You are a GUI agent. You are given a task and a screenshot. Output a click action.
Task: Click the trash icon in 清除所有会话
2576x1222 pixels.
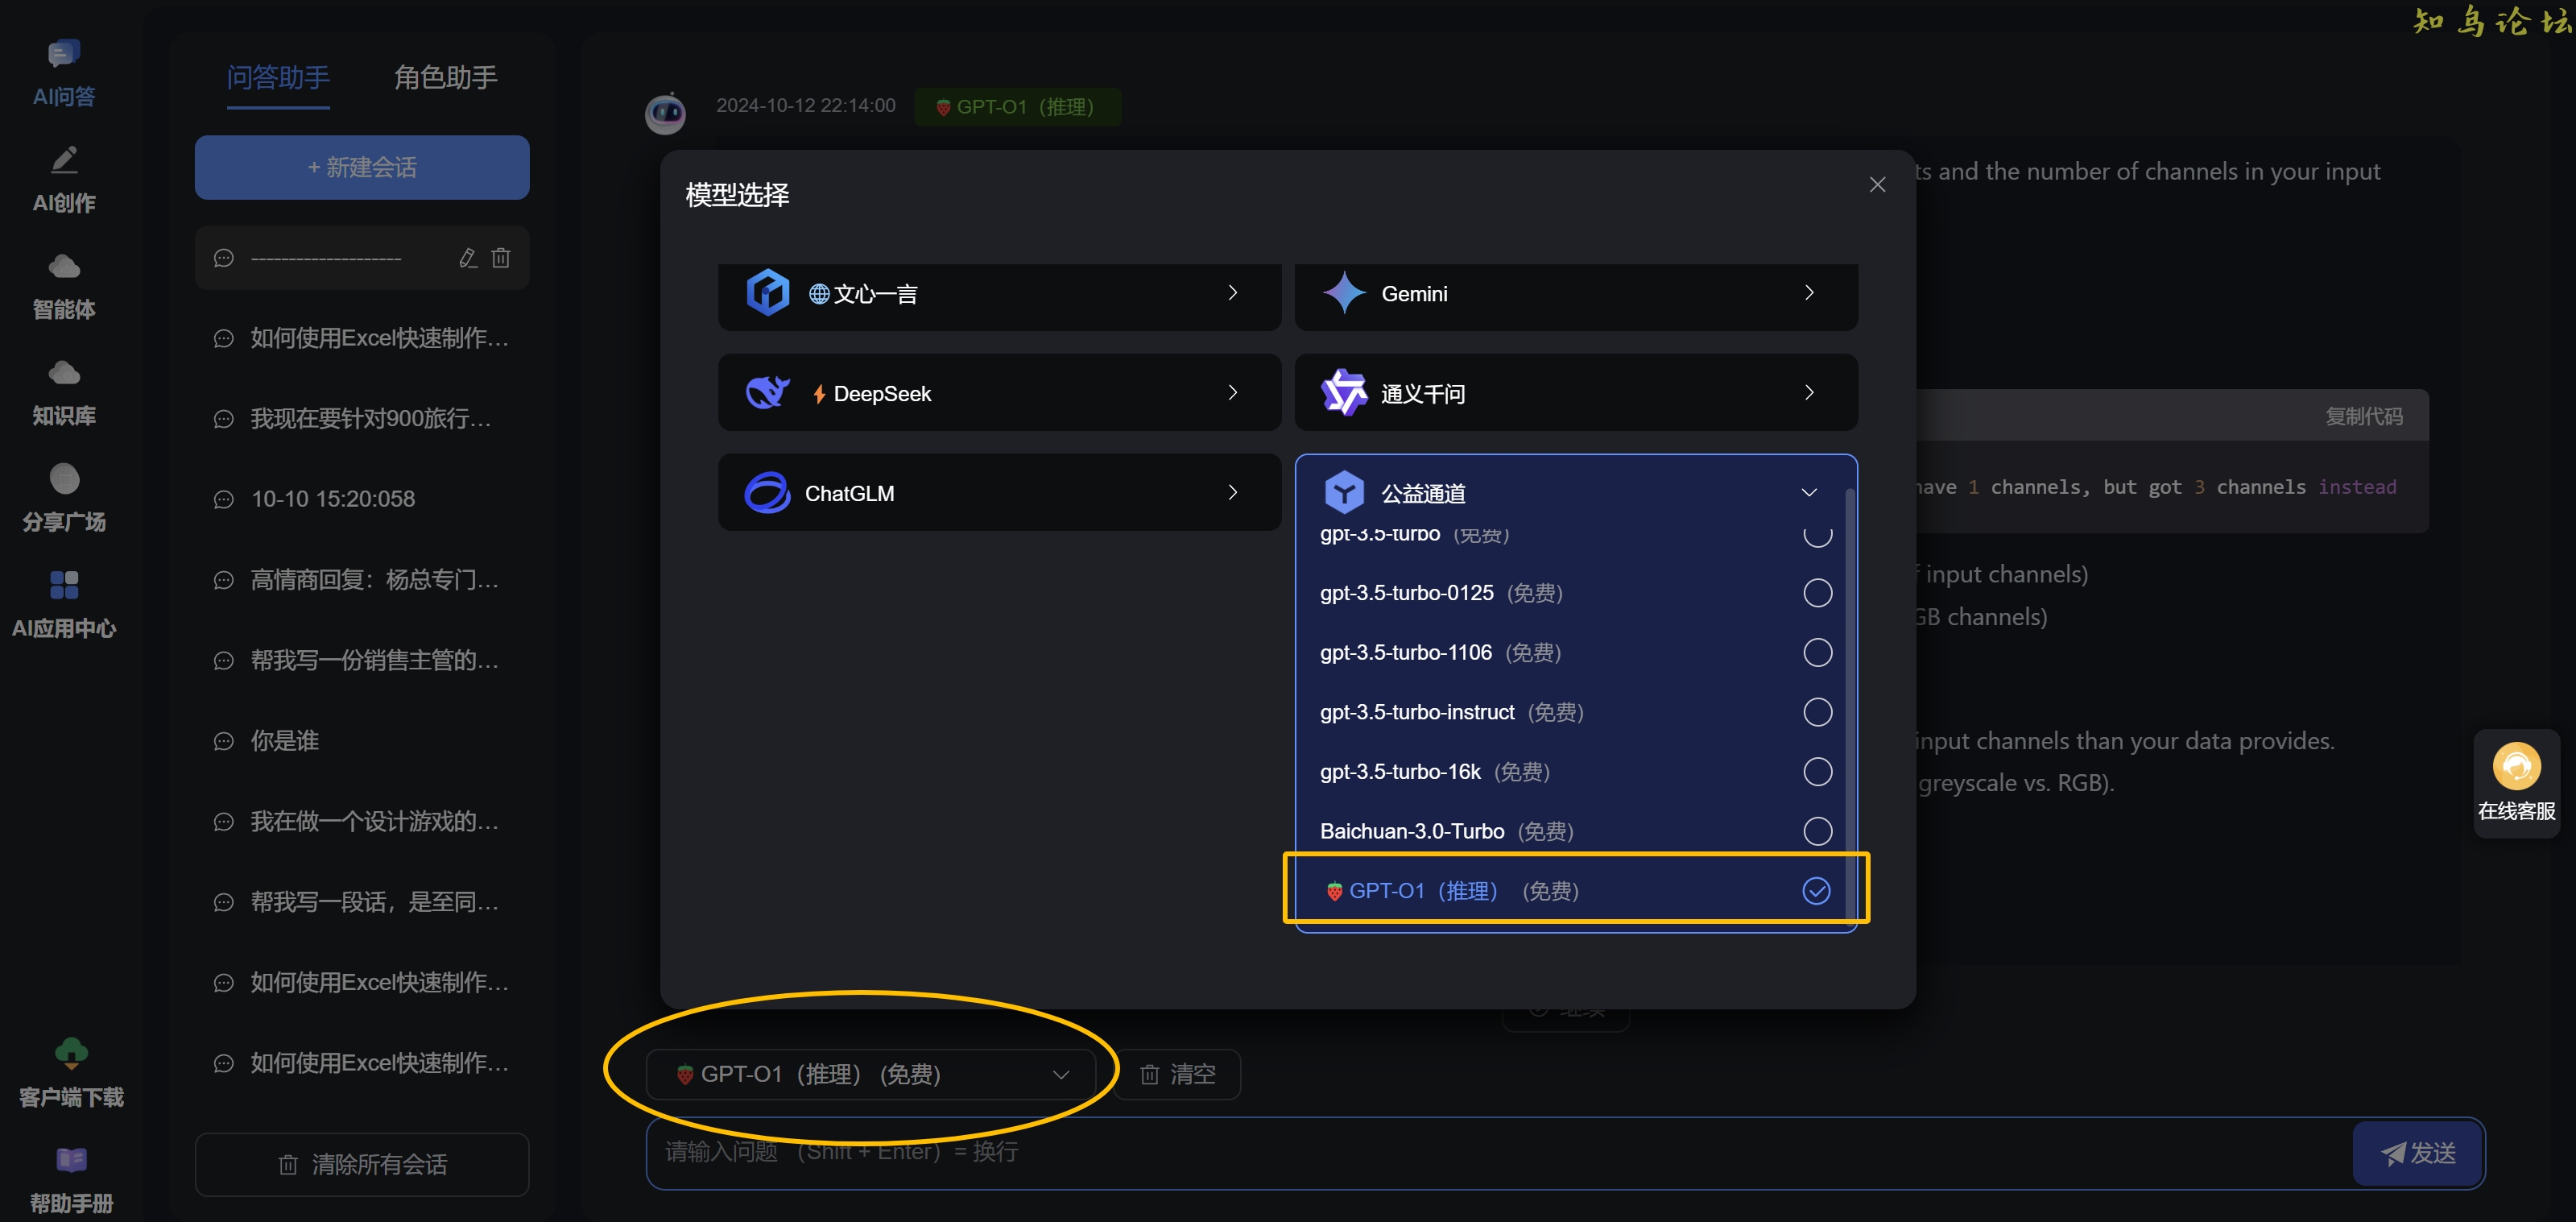point(288,1165)
